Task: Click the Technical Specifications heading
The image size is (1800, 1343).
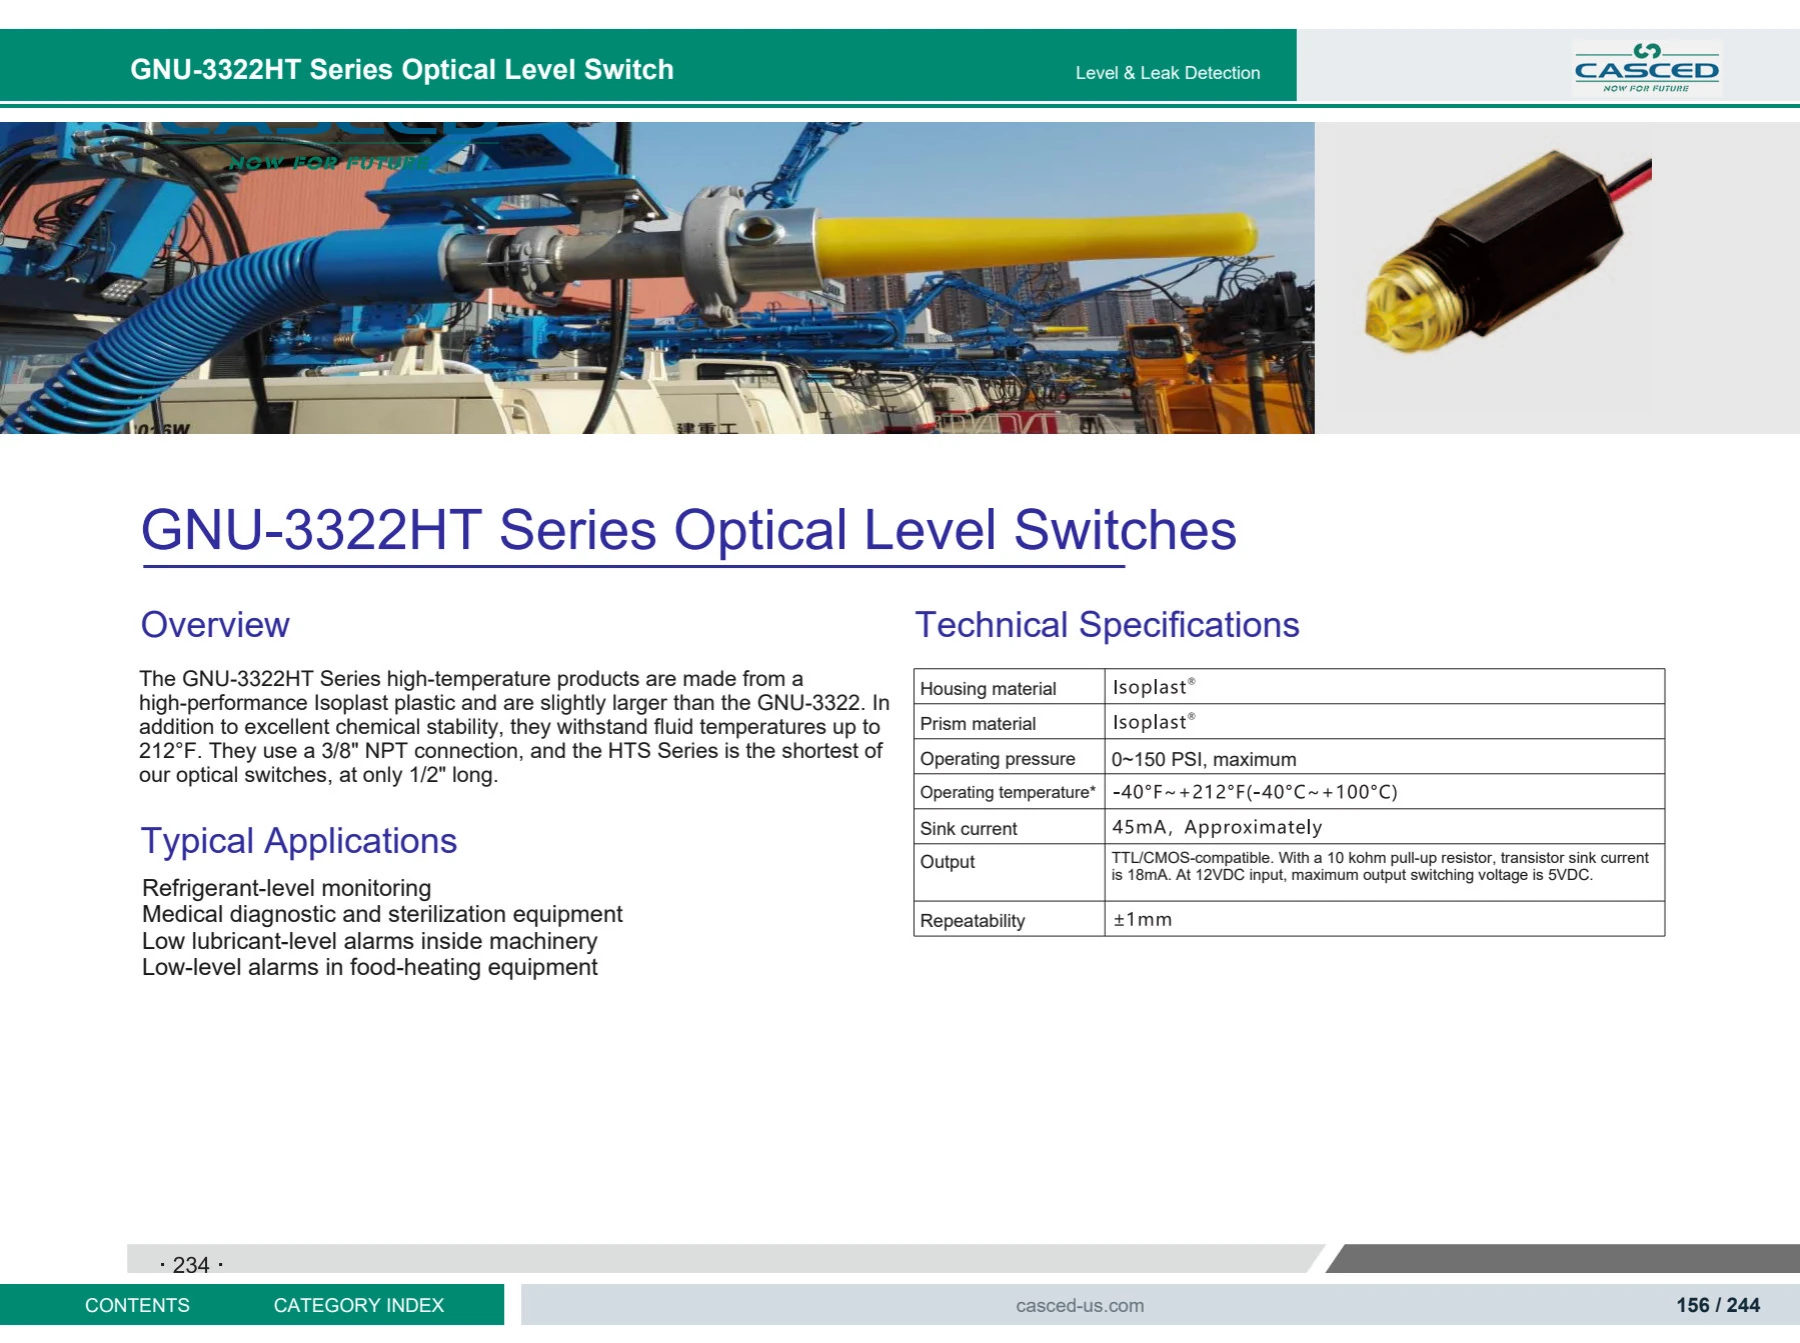Action: 1107,624
